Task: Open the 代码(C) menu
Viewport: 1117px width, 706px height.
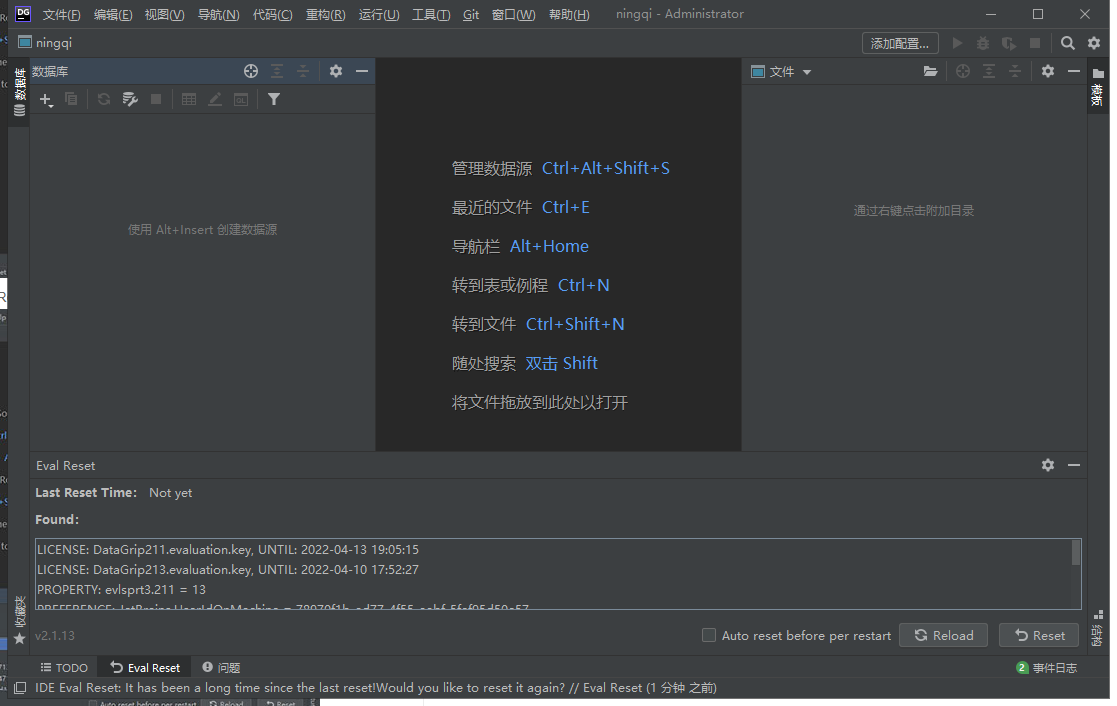Action: click(272, 14)
